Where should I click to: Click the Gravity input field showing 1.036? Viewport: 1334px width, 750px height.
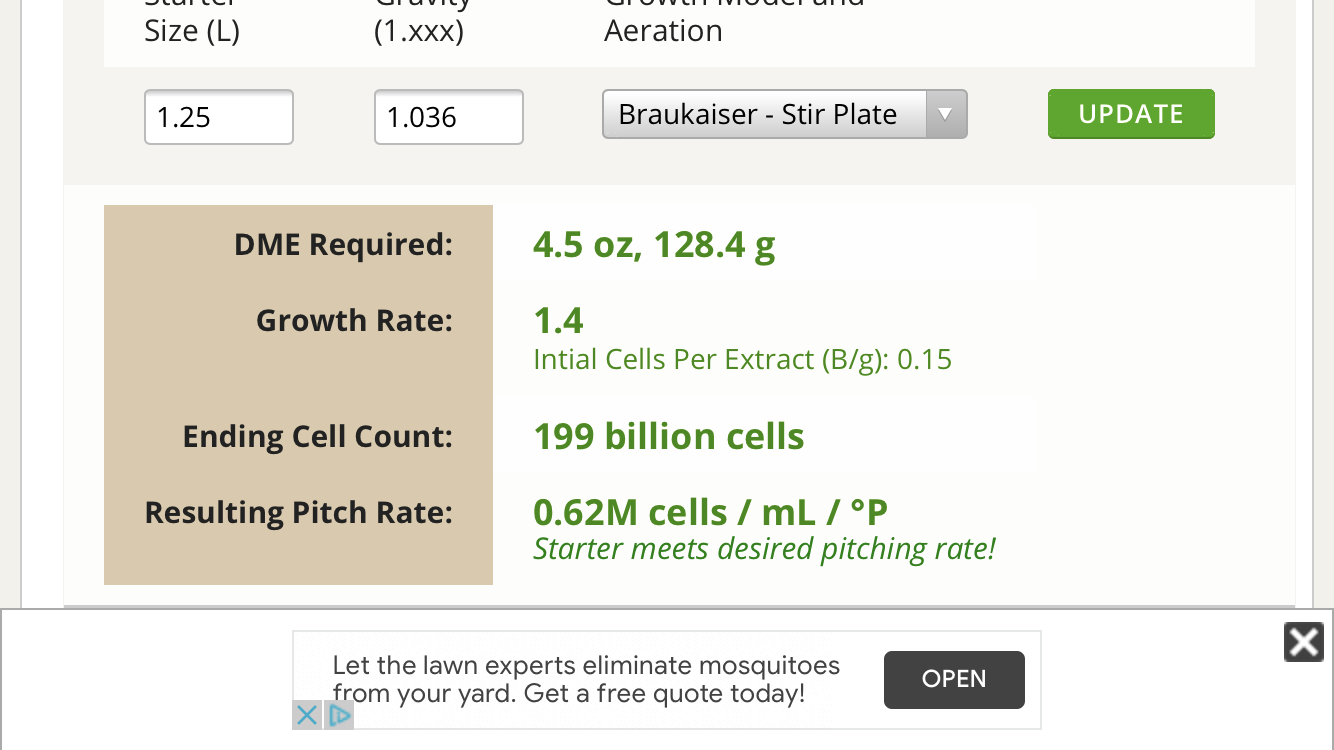point(449,117)
